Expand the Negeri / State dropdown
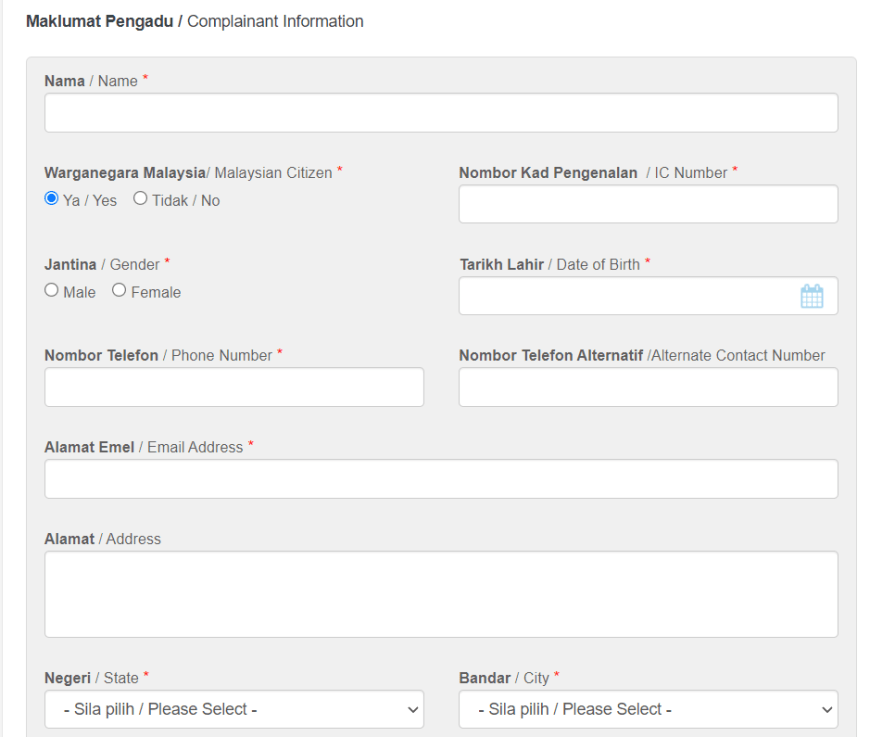The width and height of the screenshot is (870, 737). [234, 709]
